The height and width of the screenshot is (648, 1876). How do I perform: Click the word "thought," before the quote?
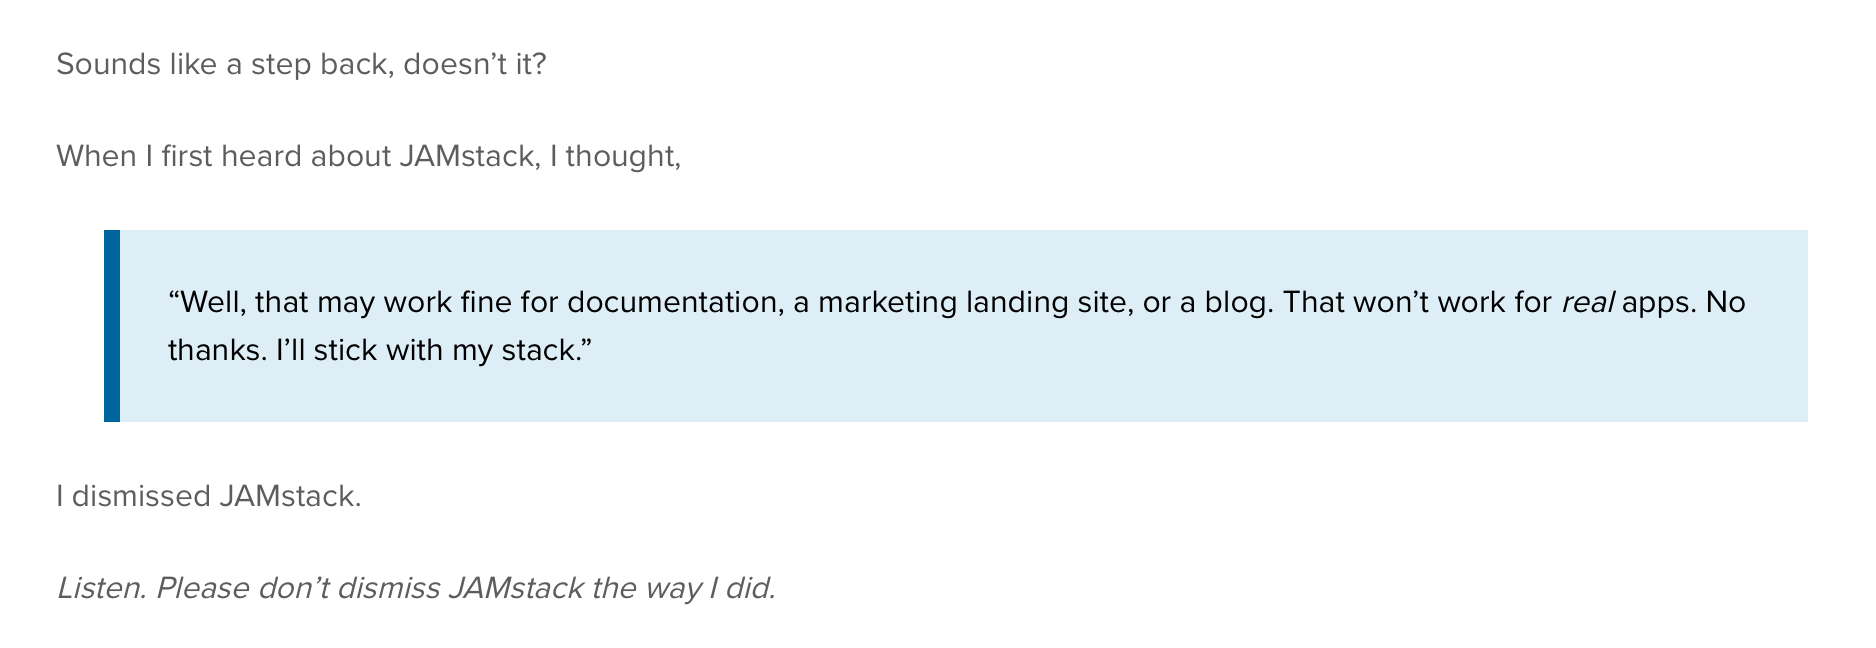point(623,157)
